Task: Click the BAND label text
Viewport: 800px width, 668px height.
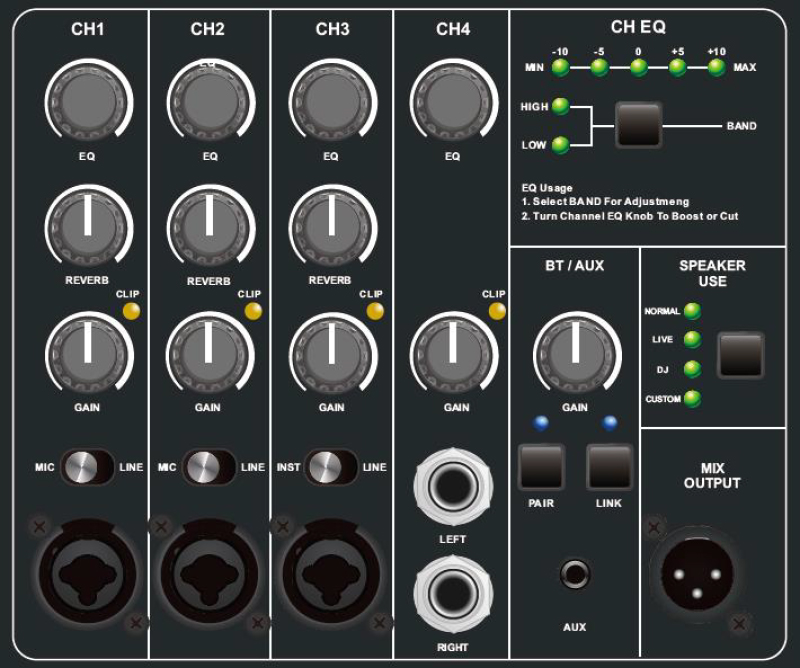Action: [741, 126]
